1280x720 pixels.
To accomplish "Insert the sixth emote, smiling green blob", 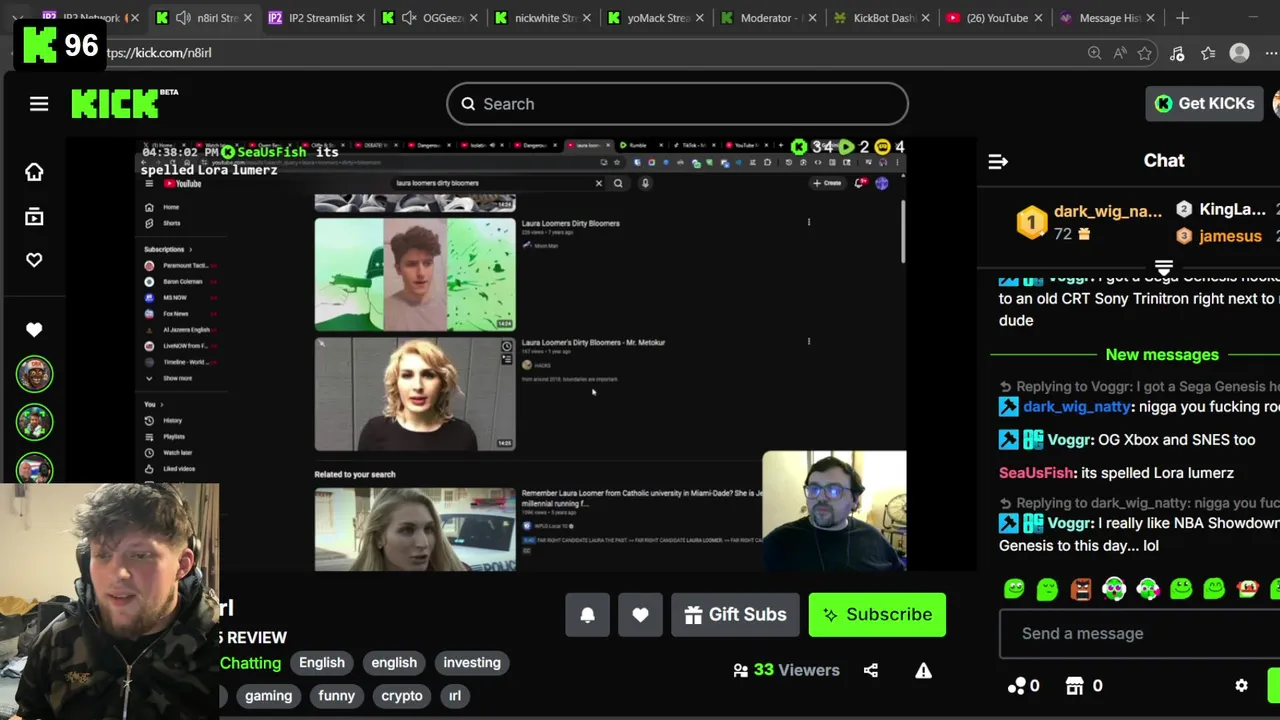I will tap(1181, 589).
